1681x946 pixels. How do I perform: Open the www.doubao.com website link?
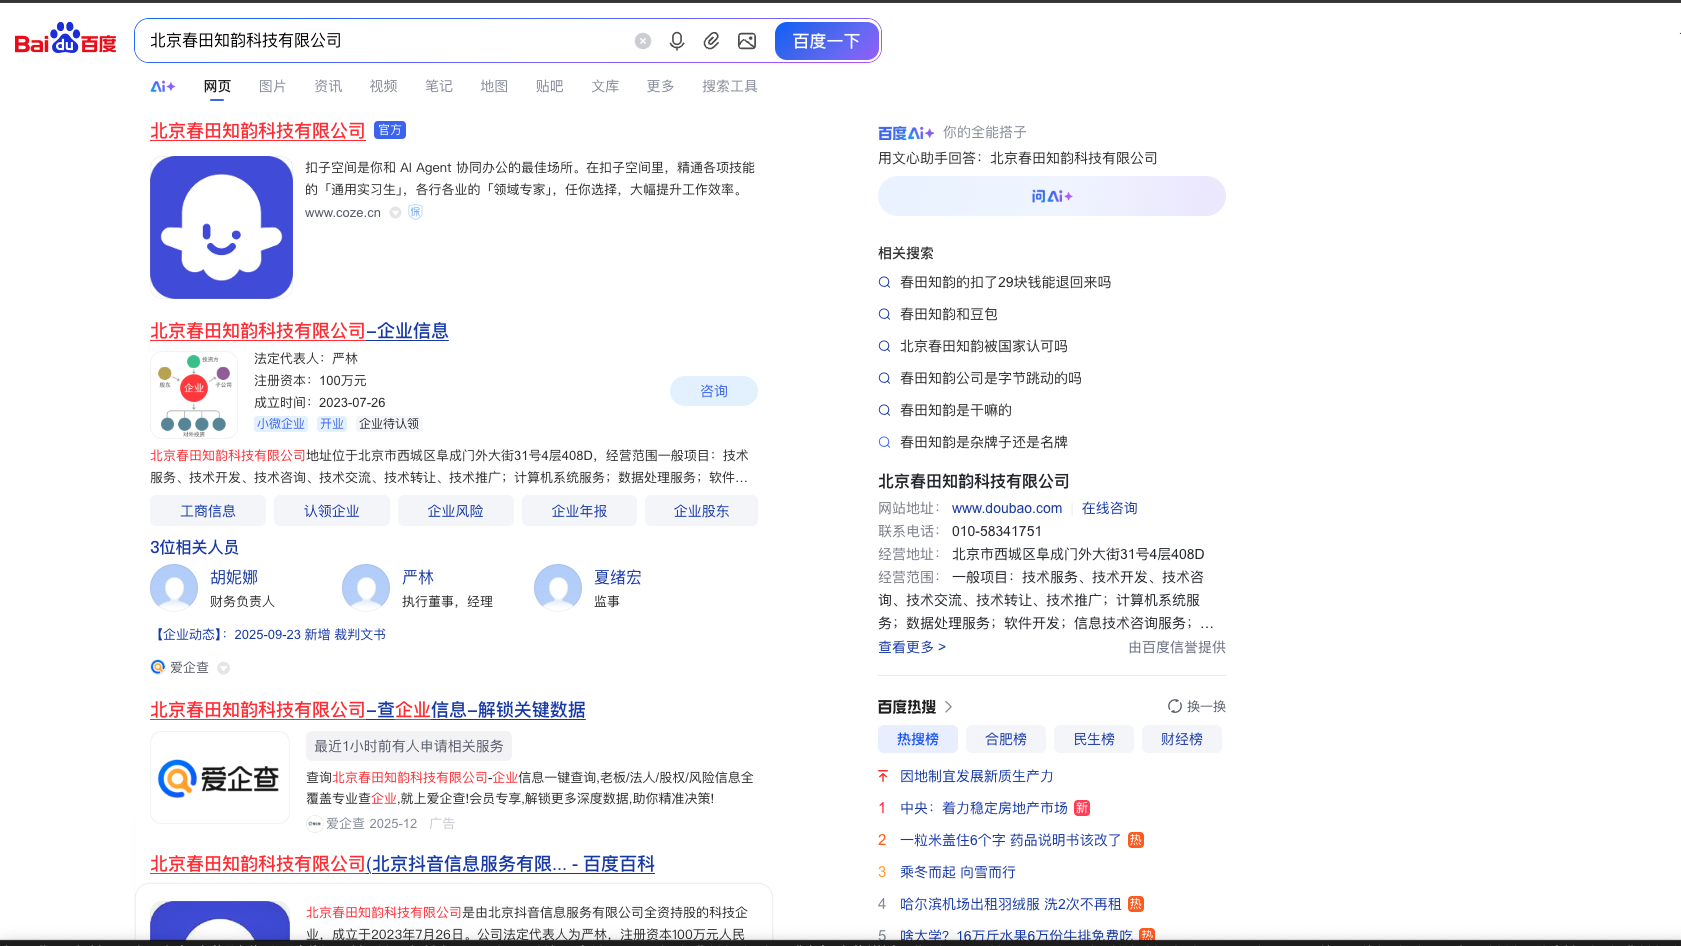click(1007, 508)
